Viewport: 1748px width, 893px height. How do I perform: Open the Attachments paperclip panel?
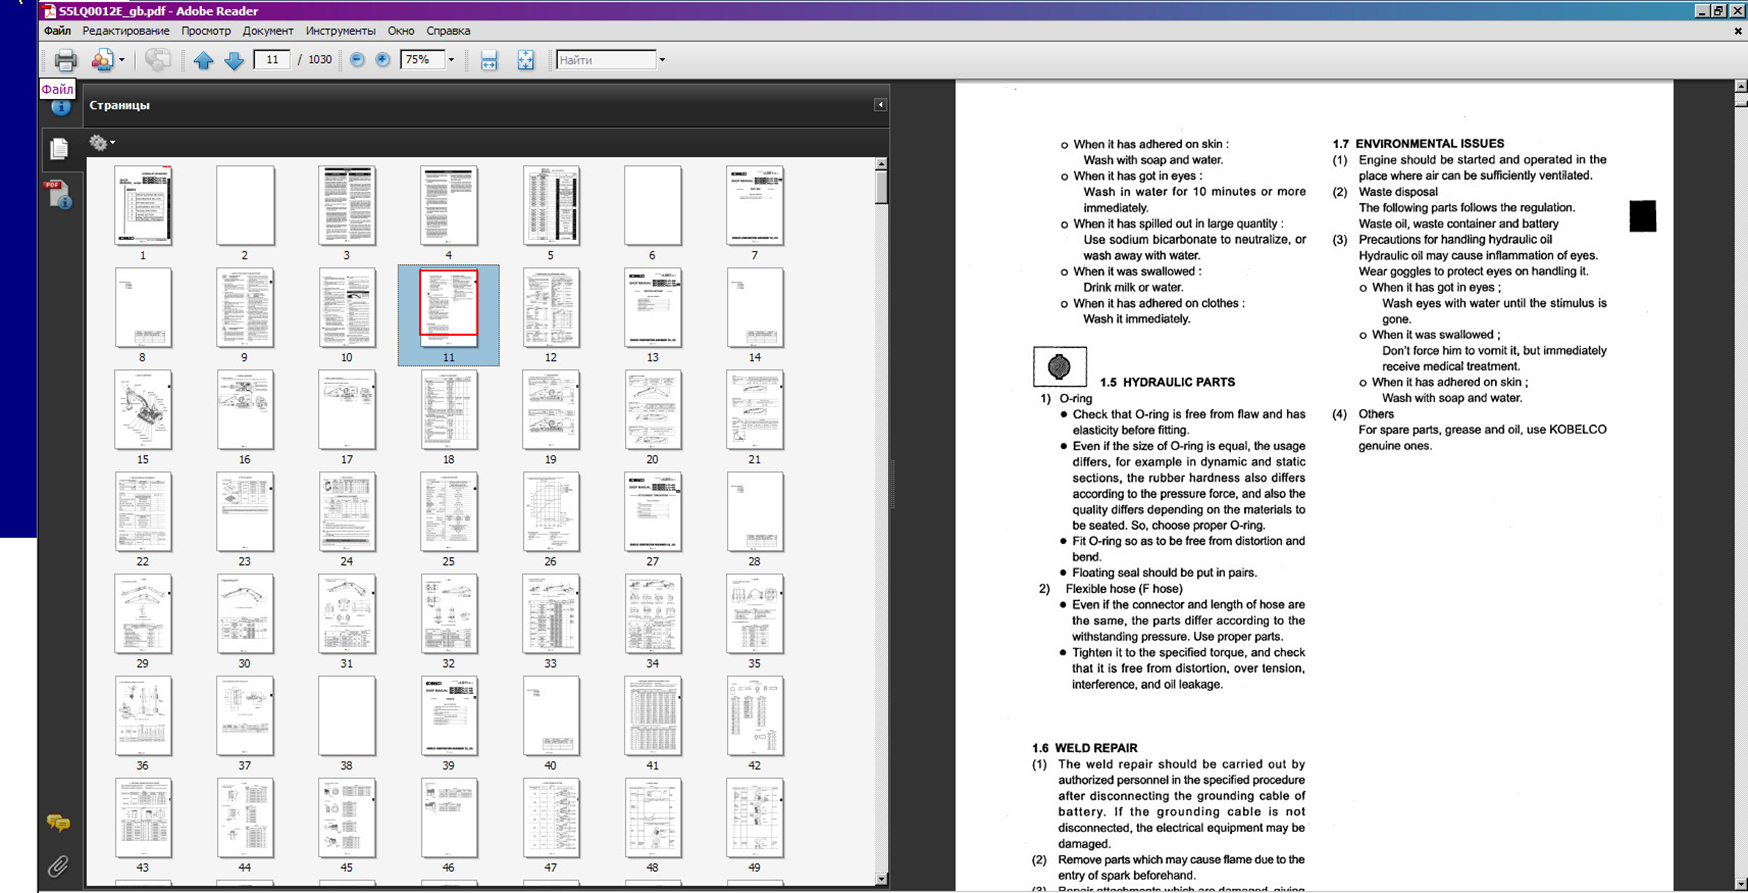[58, 866]
